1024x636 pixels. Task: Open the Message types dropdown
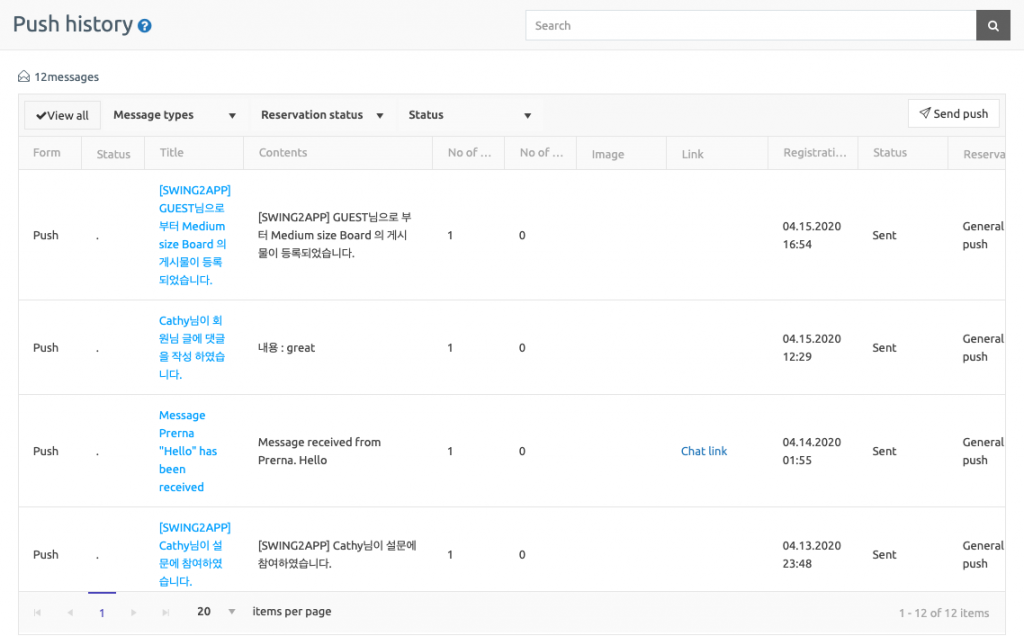point(175,114)
